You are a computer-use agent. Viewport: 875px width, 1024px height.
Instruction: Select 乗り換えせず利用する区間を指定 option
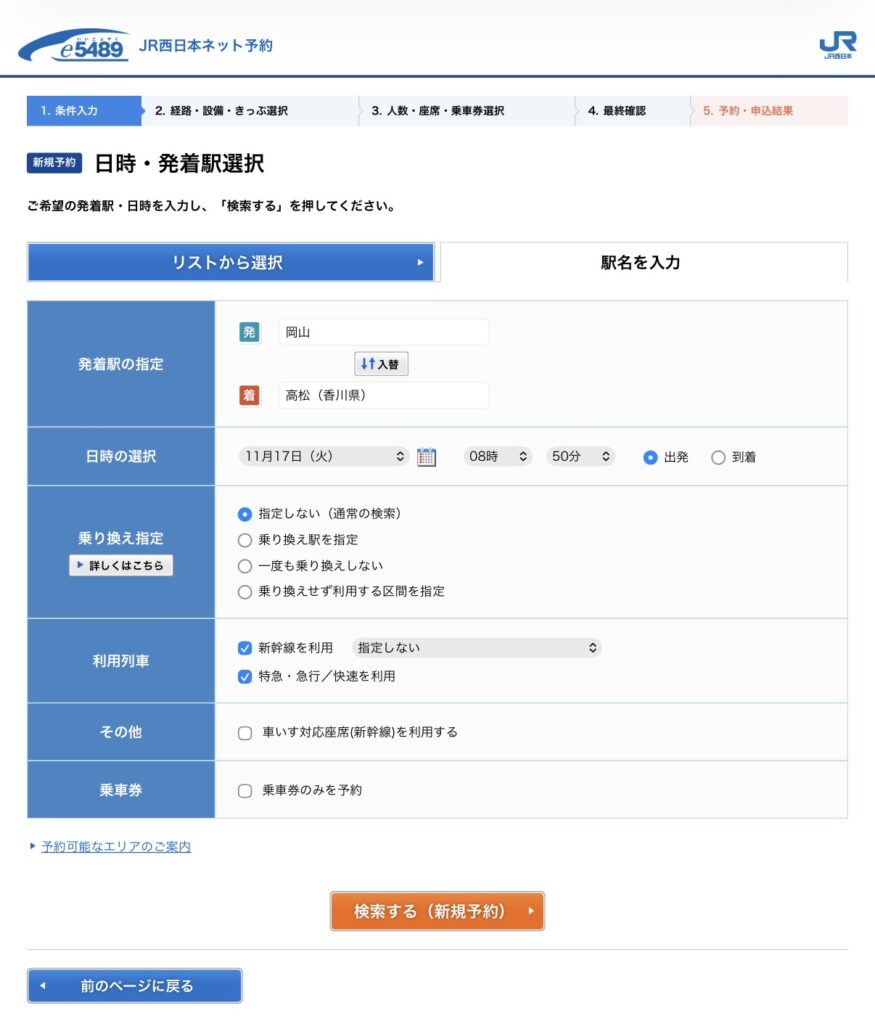(x=245, y=592)
